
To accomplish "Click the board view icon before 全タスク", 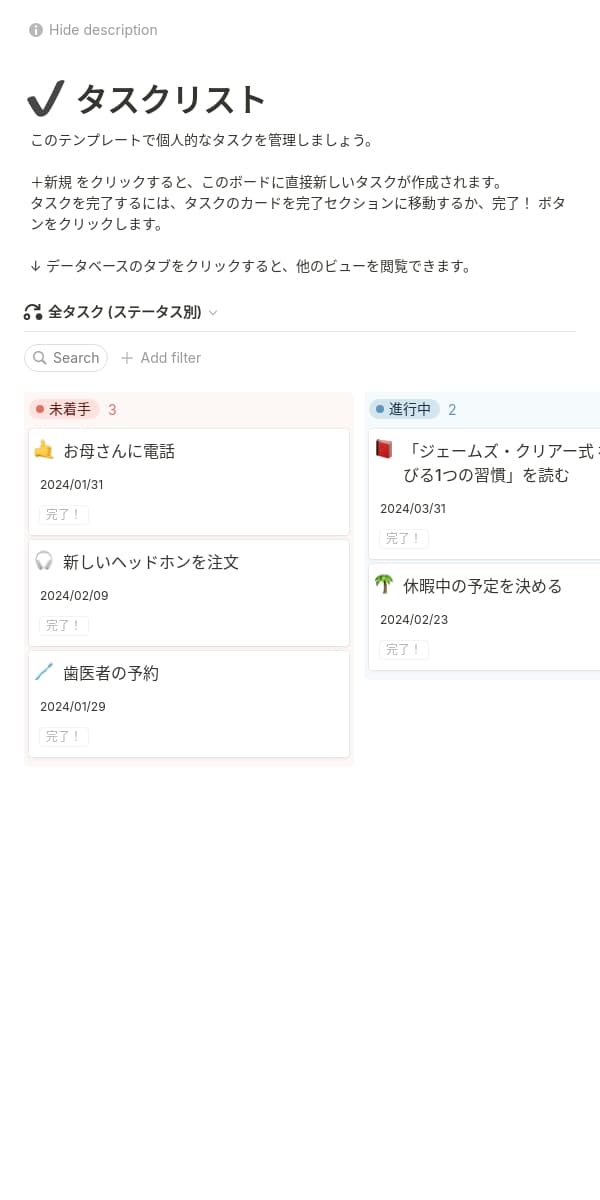I will click(33, 312).
